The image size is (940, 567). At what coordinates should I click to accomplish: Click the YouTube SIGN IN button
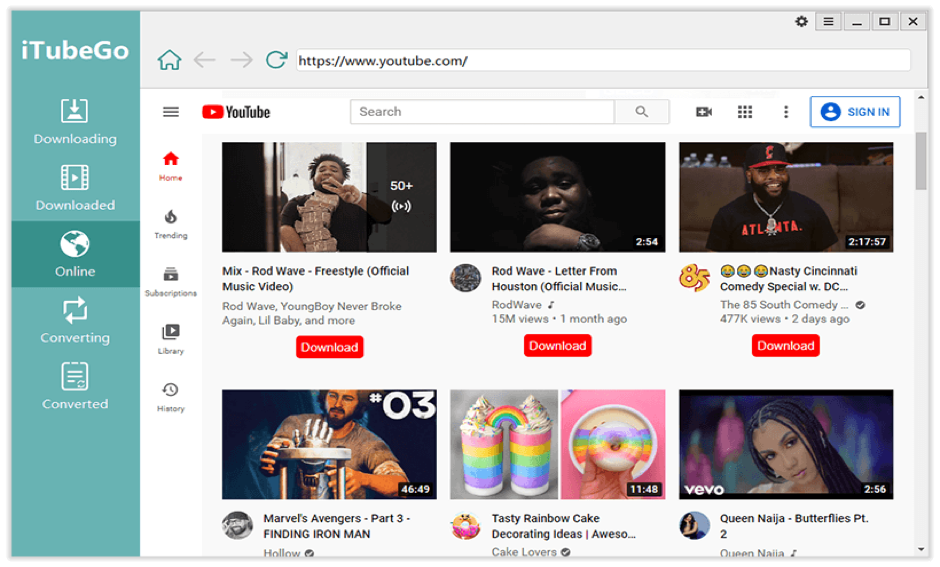pyautogui.click(x=855, y=112)
